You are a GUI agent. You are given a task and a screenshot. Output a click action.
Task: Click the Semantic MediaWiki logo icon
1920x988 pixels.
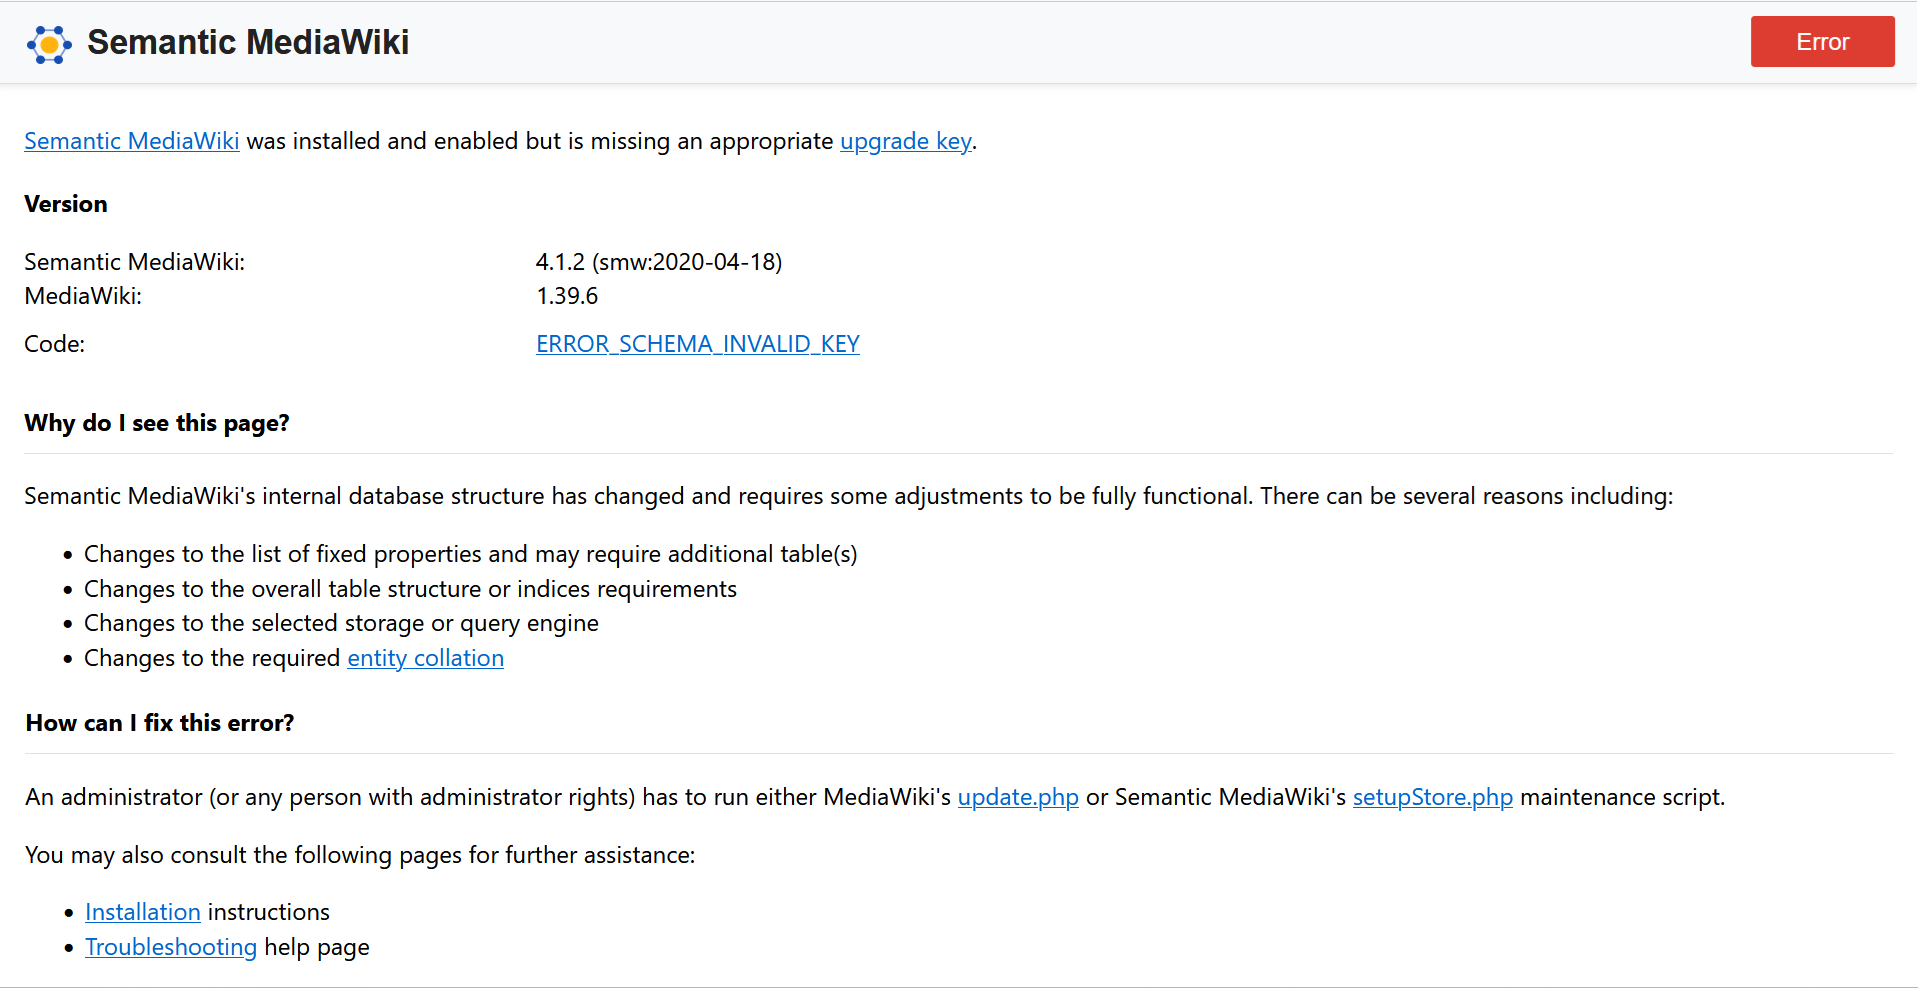coord(49,44)
